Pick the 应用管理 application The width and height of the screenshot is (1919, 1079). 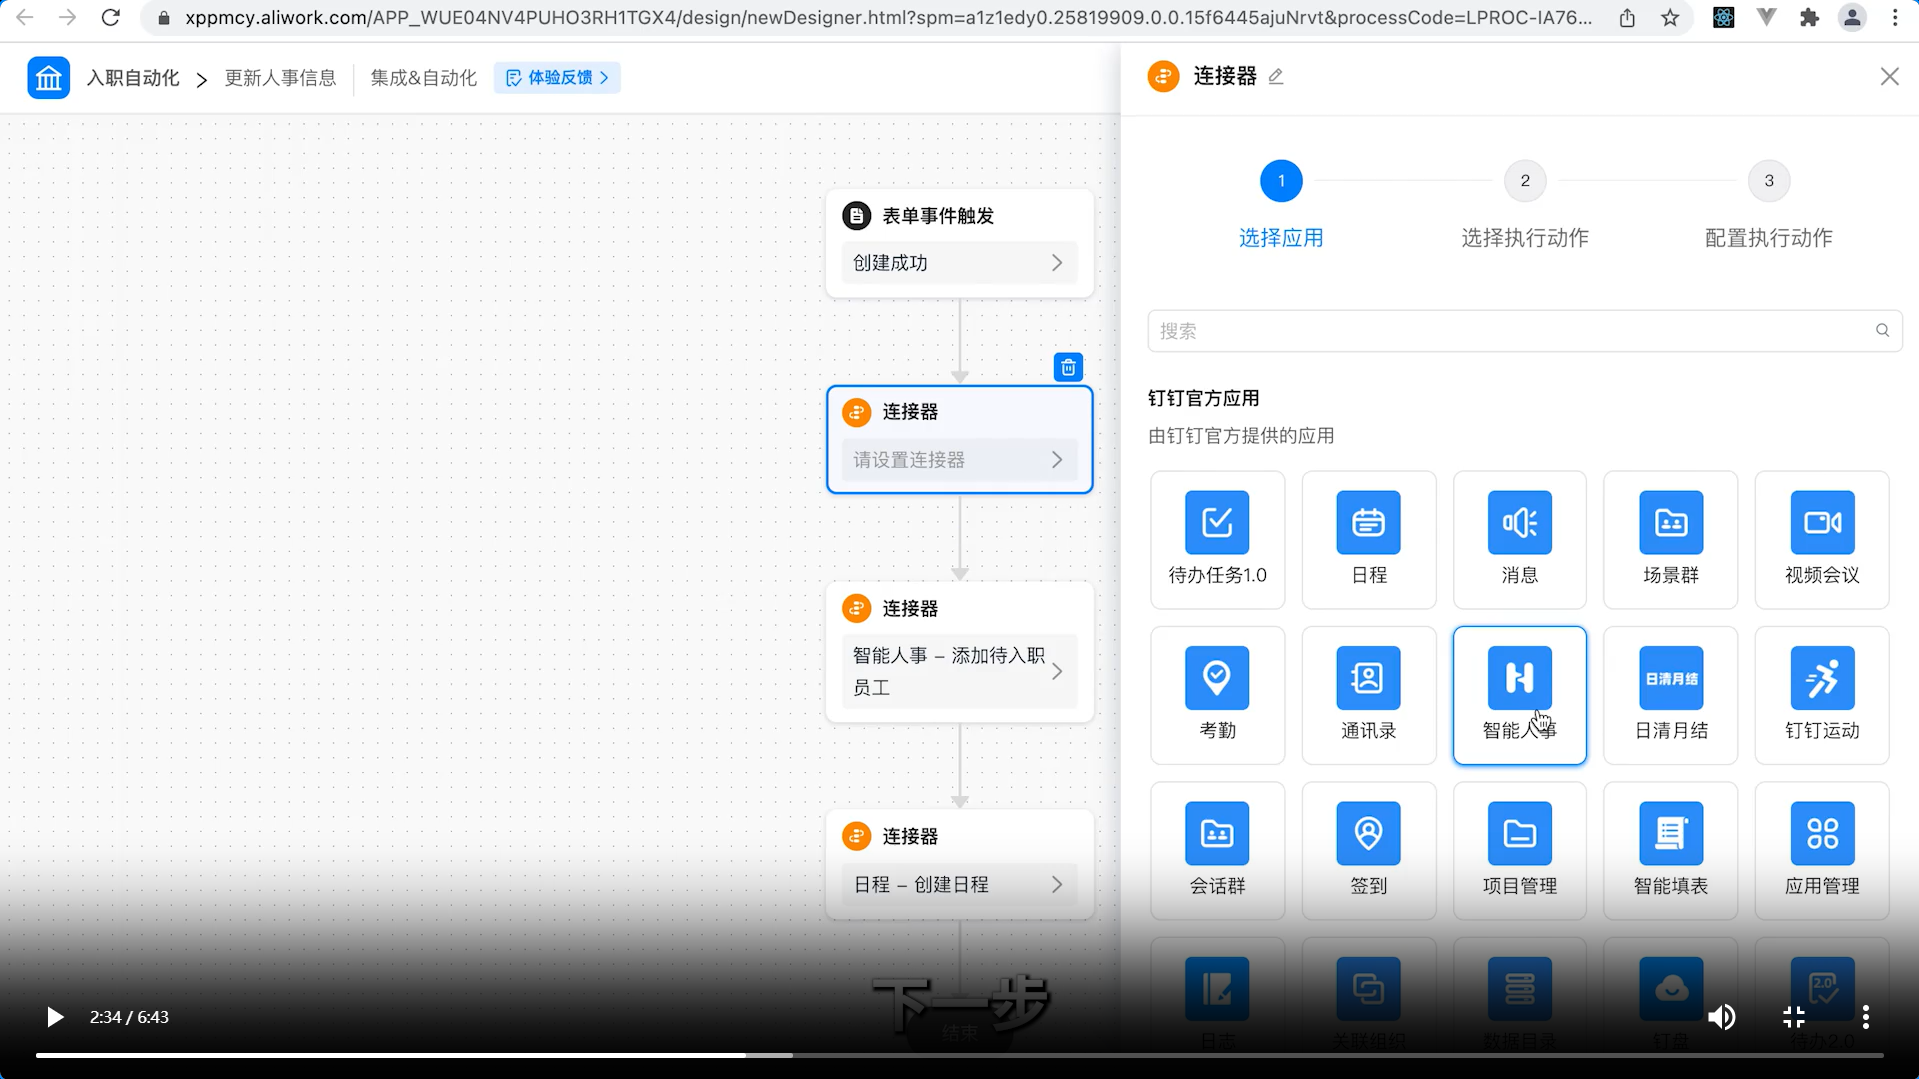point(1822,851)
